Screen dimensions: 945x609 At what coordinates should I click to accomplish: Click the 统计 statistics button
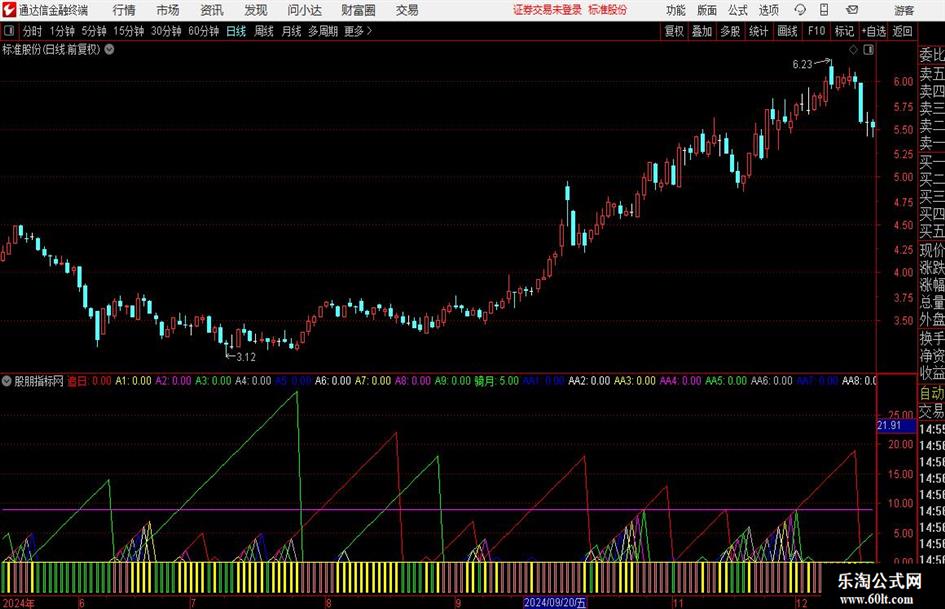758,31
